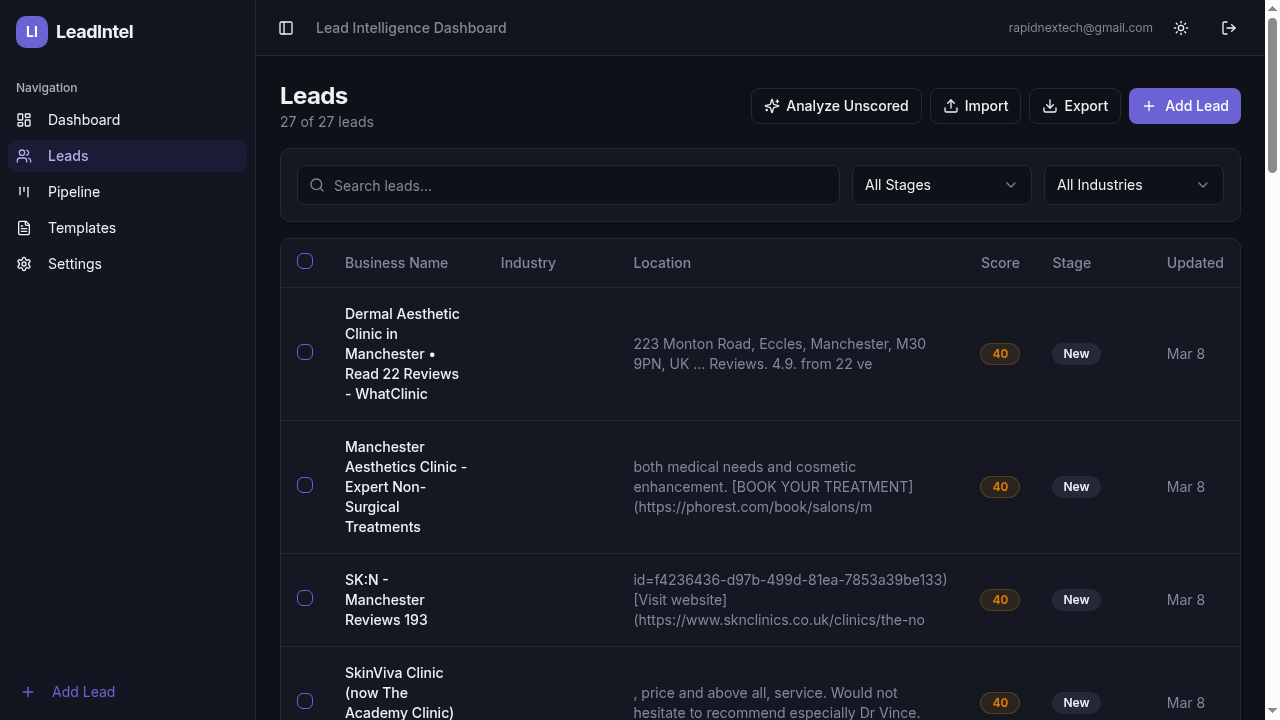Open Settings from navigation
This screenshot has height=720, width=1280.
(127, 264)
